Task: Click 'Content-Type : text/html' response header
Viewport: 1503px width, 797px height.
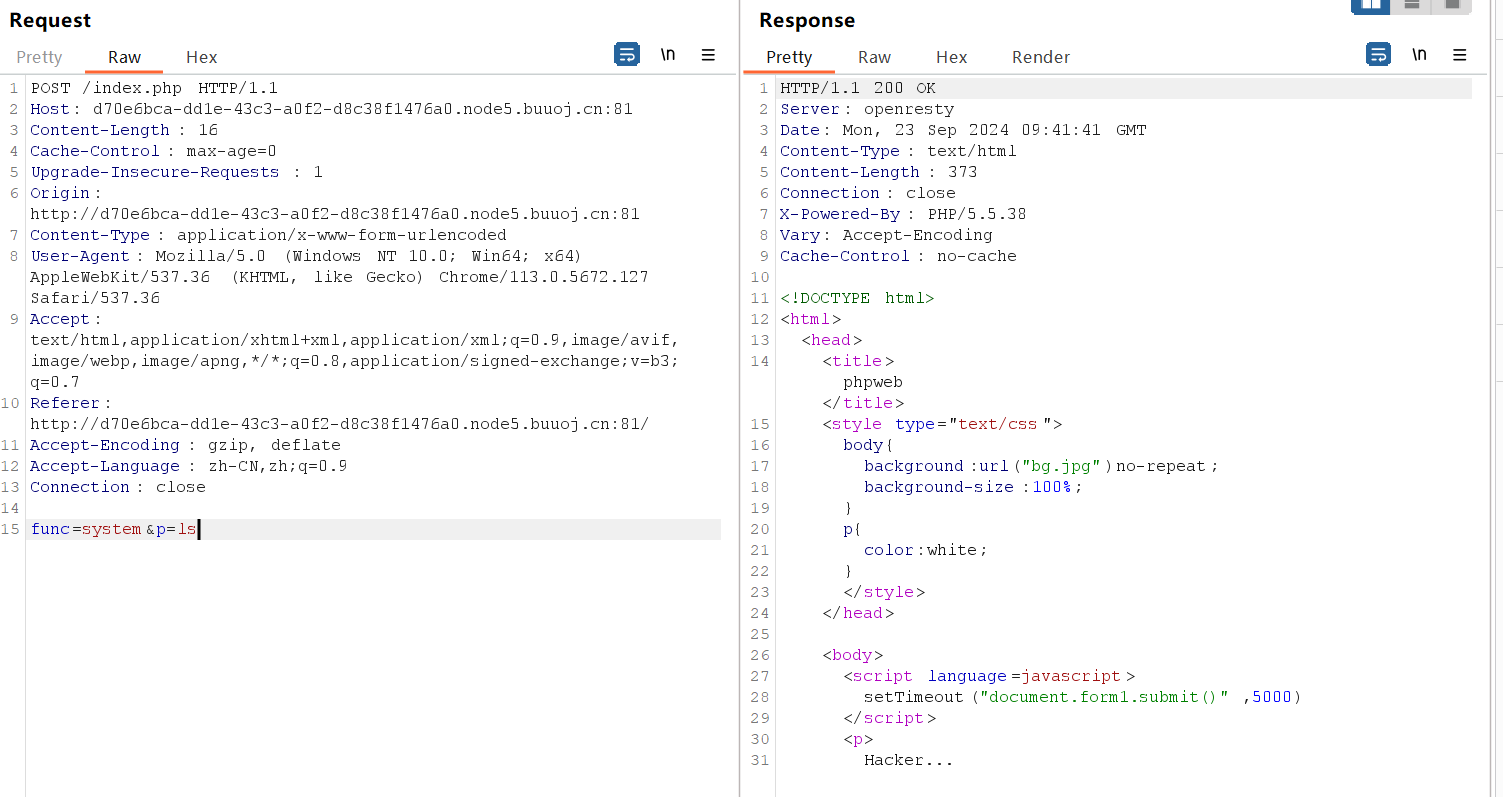Action: (898, 151)
